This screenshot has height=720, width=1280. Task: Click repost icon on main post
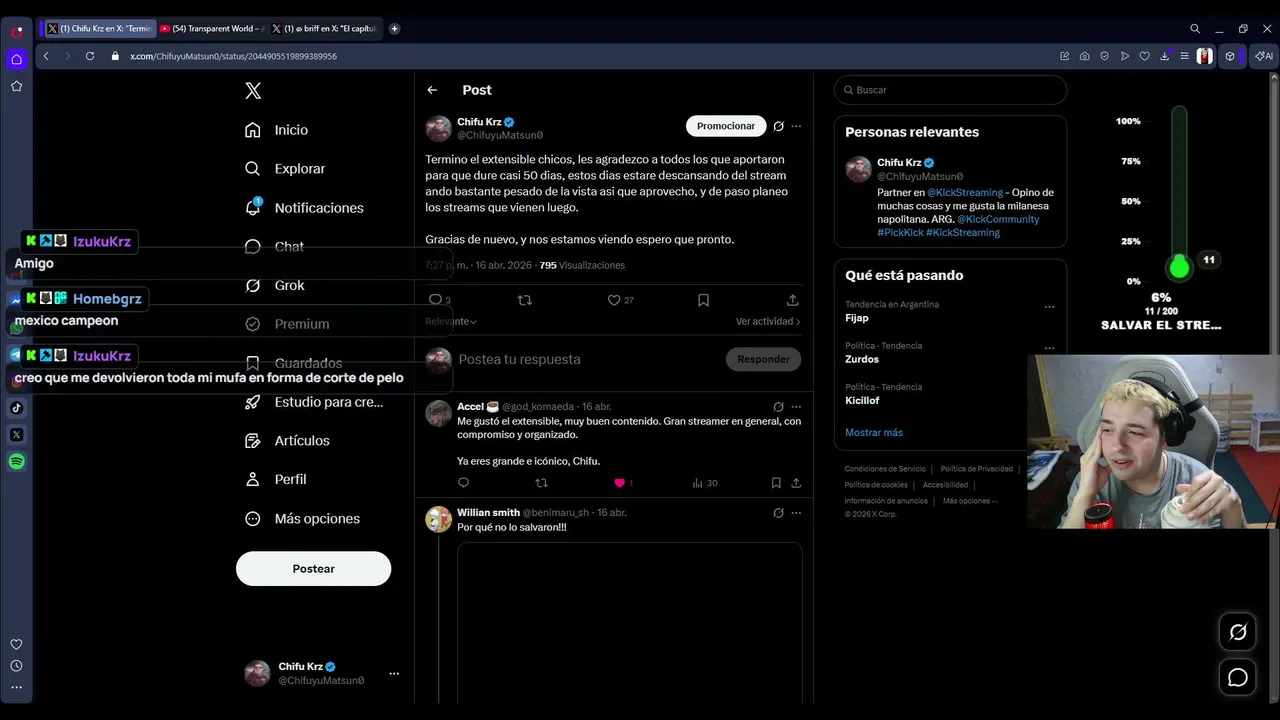(x=524, y=300)
